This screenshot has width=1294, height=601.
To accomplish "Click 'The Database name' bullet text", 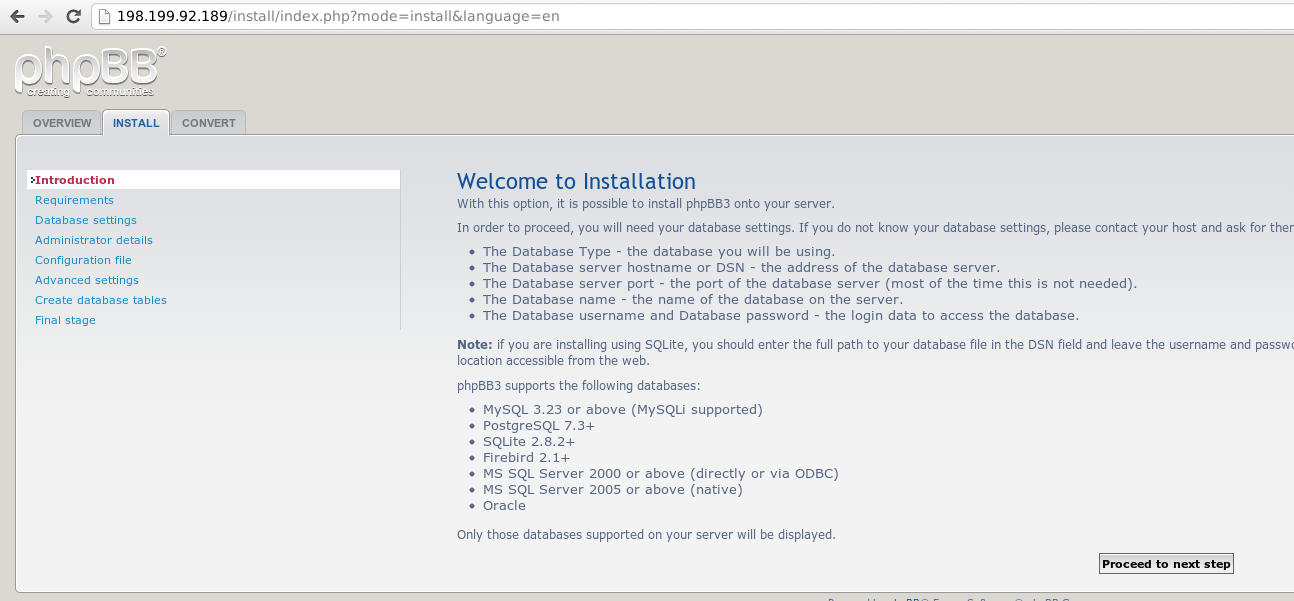I will [693, 300].
